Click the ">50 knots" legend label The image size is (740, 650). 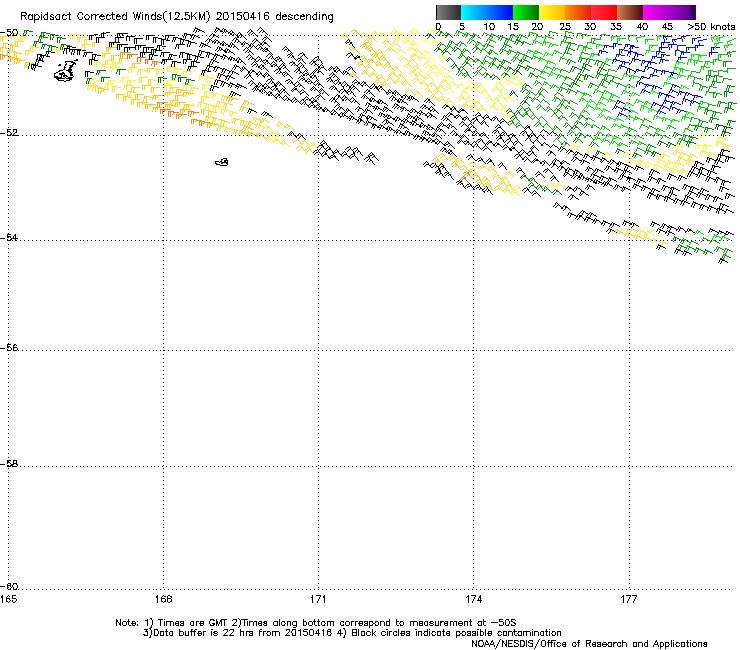pyautogui.click(x=711, y=27)
